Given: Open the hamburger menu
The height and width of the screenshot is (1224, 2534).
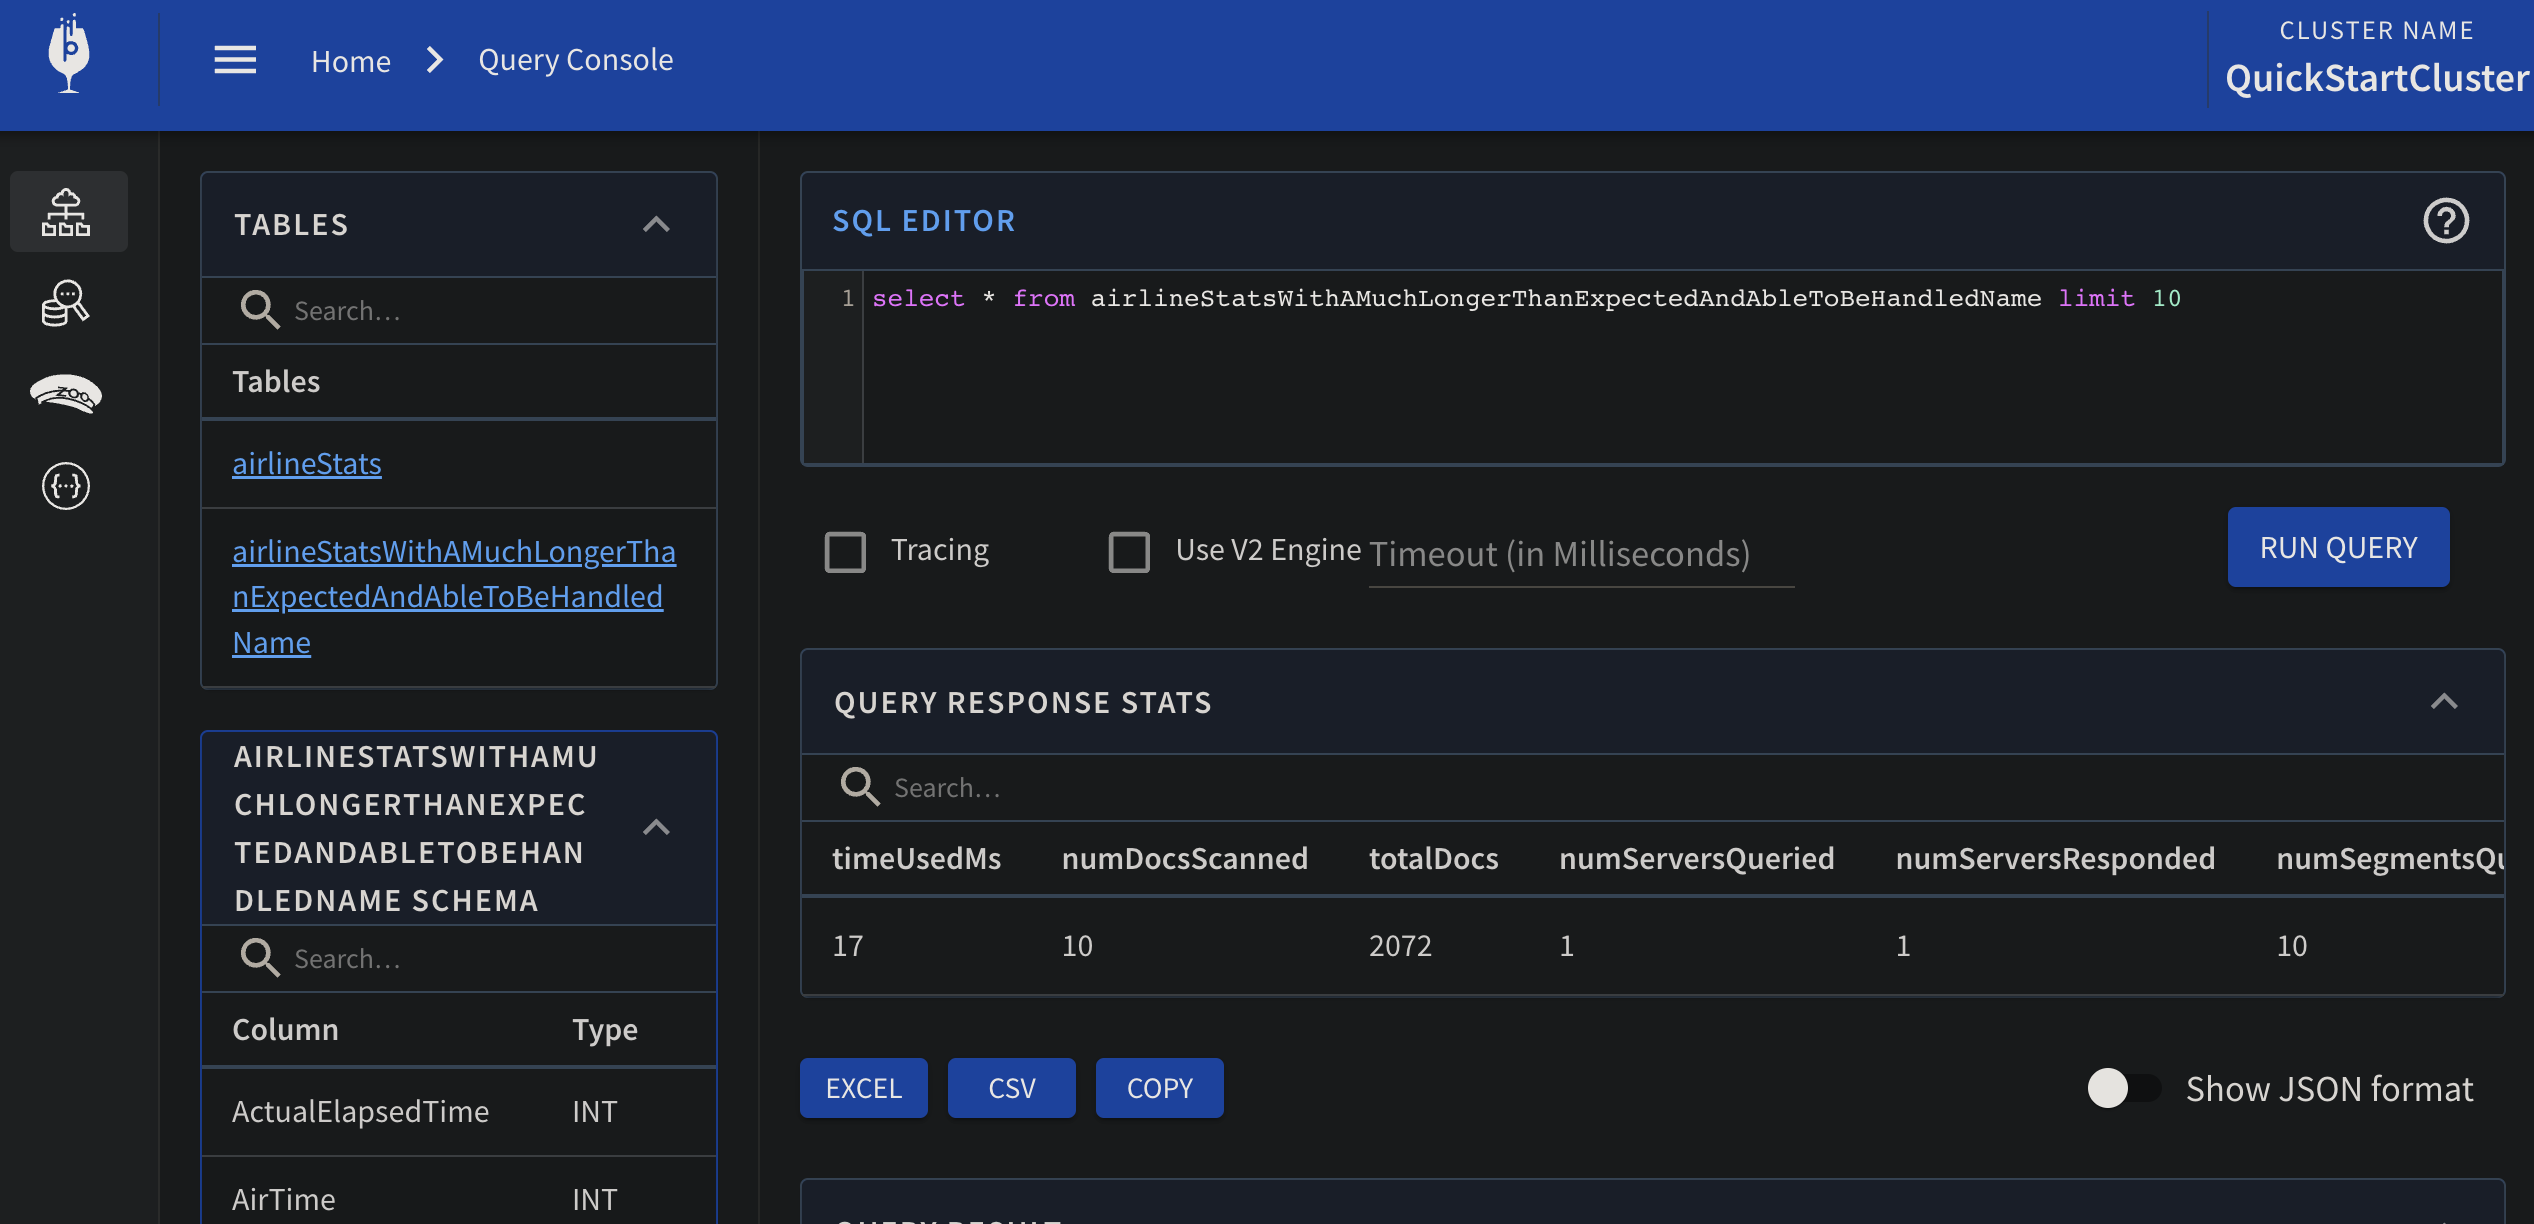Looking at the screenshot, I should [235, 60].
